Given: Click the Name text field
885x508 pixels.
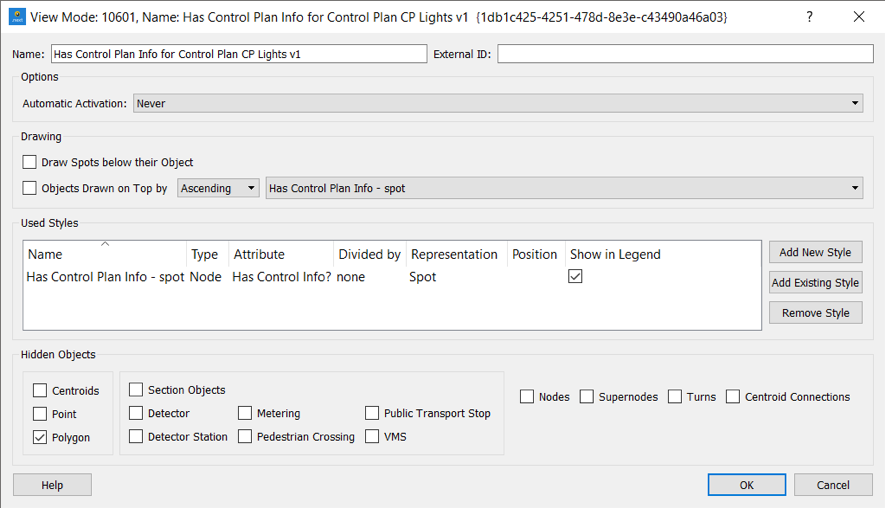Looking at the screenshot, I should pos(239,54).
